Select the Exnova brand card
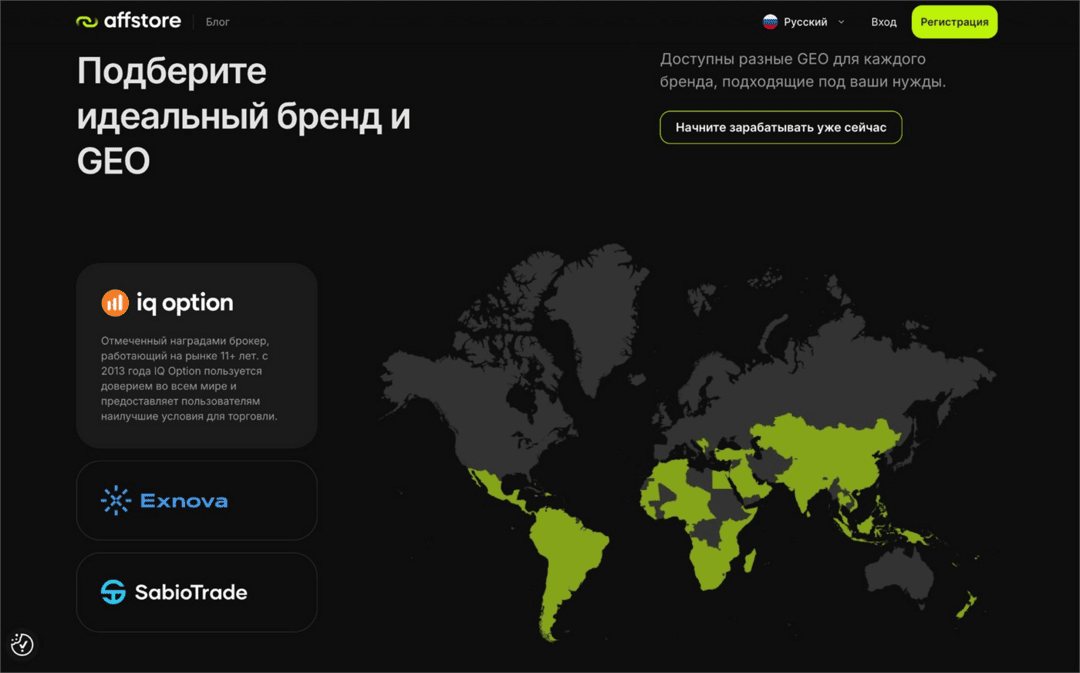The image size is (1080, 673). tap(197, 501)
